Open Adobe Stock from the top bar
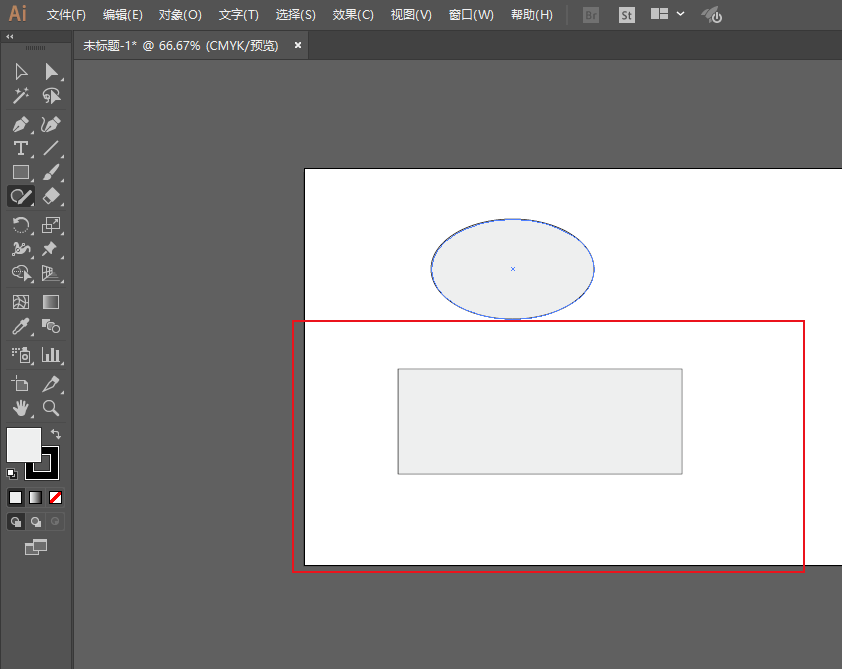 [x=626, y=14]
